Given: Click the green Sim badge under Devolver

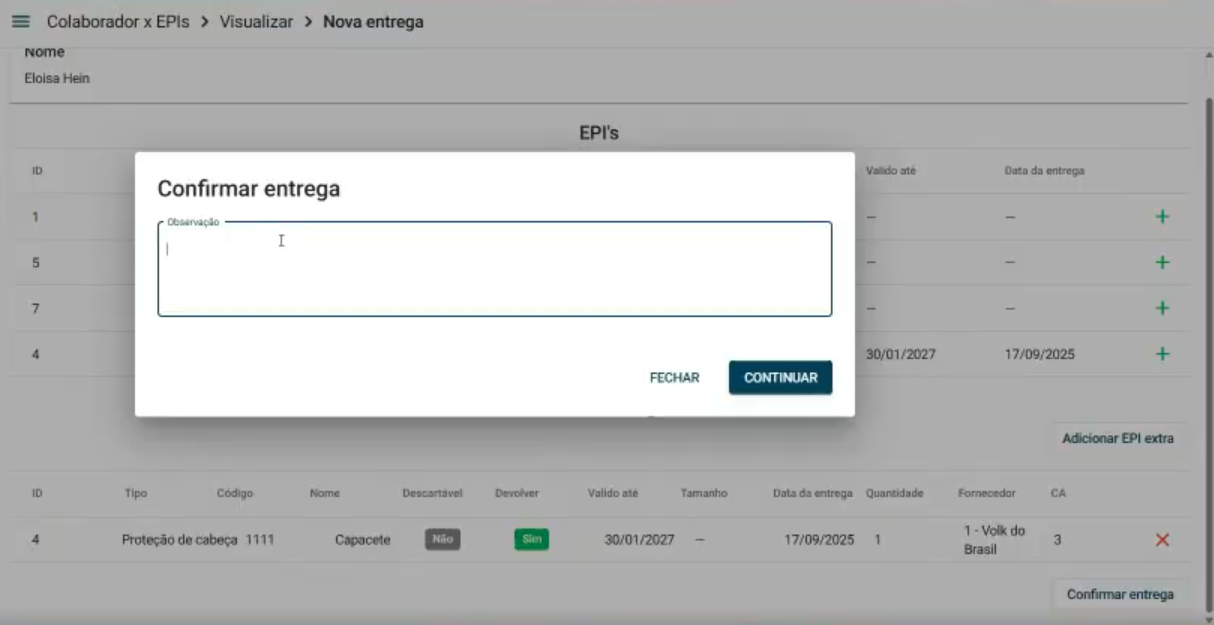Looking at the screenshot, I should [x=531, y=539].
